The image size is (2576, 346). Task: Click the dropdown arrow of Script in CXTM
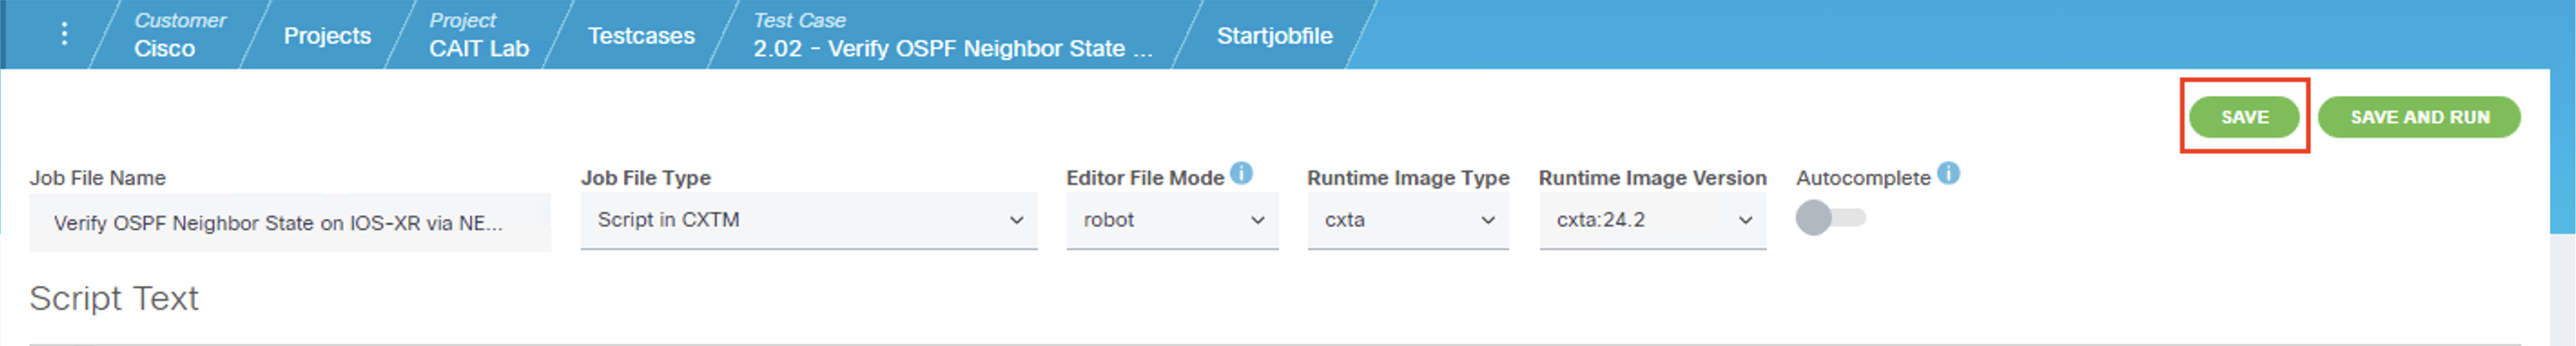1016,220
